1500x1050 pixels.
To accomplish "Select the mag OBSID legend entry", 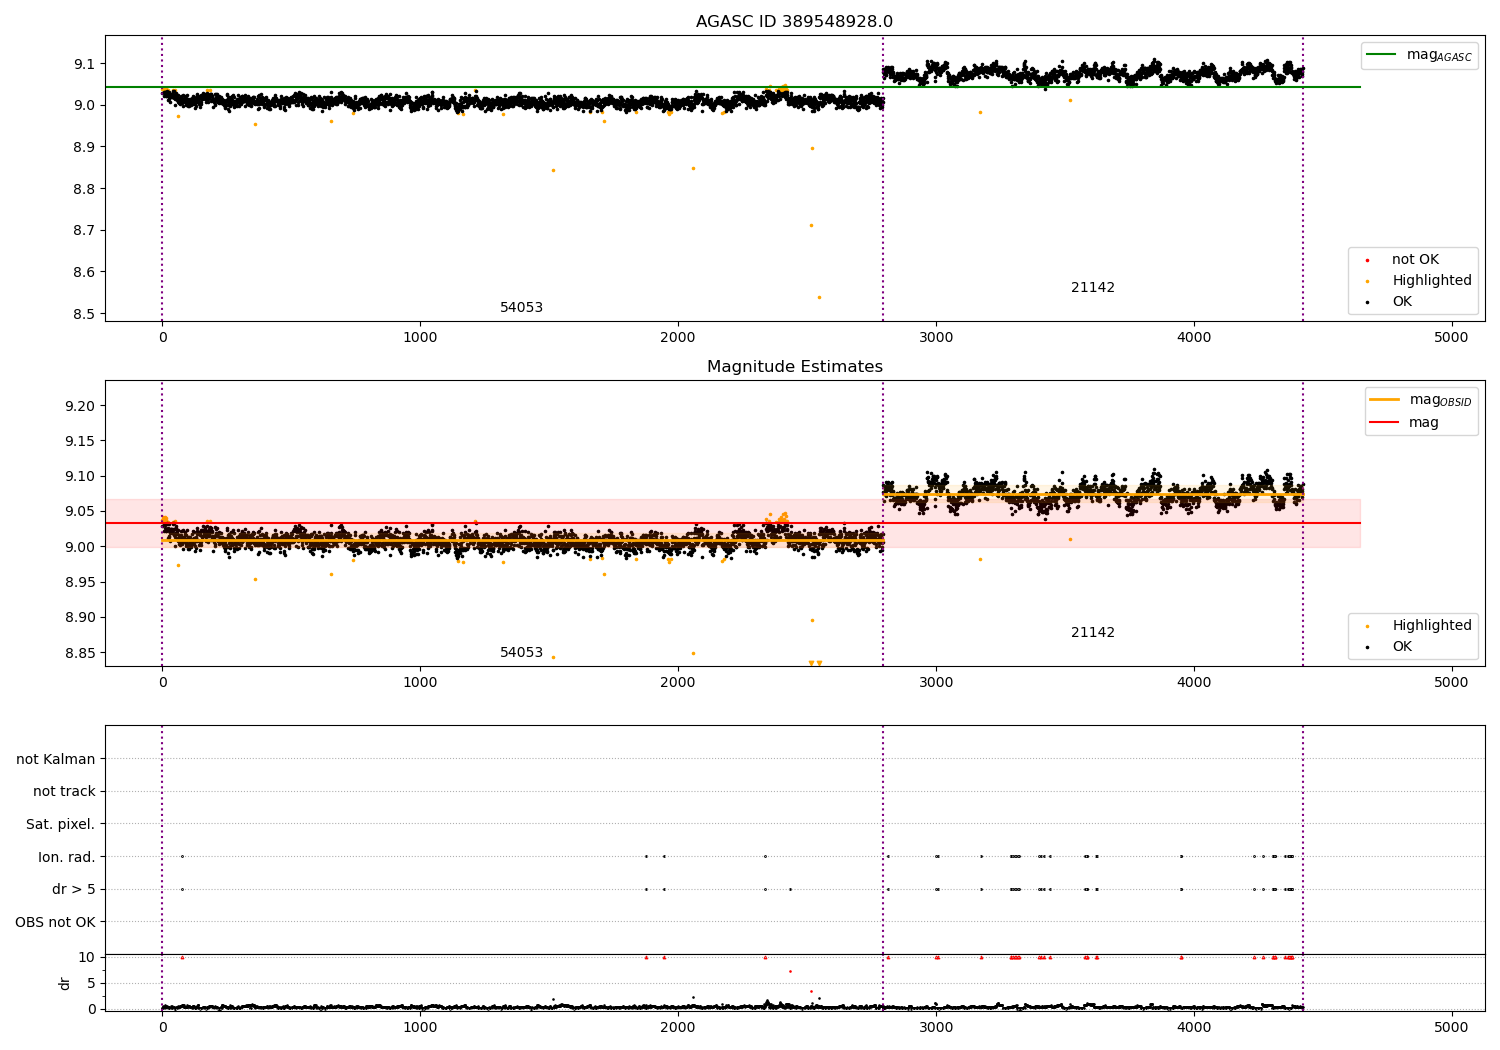I will tap(1420, 400).
